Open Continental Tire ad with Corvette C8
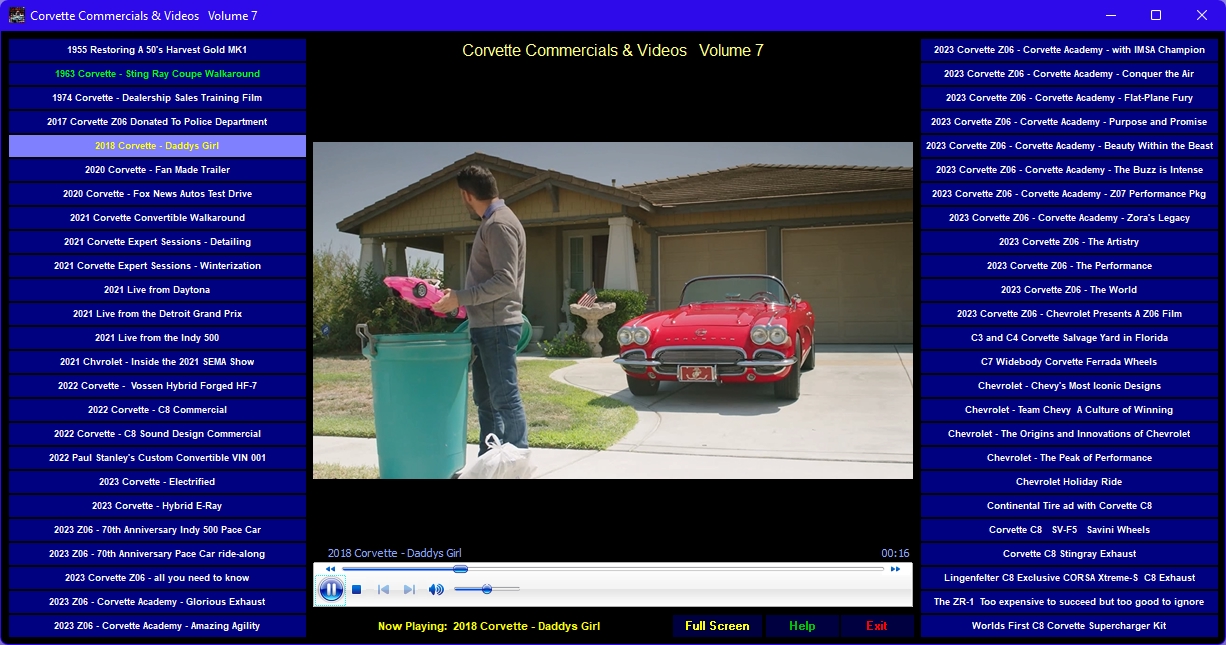The image size is (1226, 645). pos(1069,506)
